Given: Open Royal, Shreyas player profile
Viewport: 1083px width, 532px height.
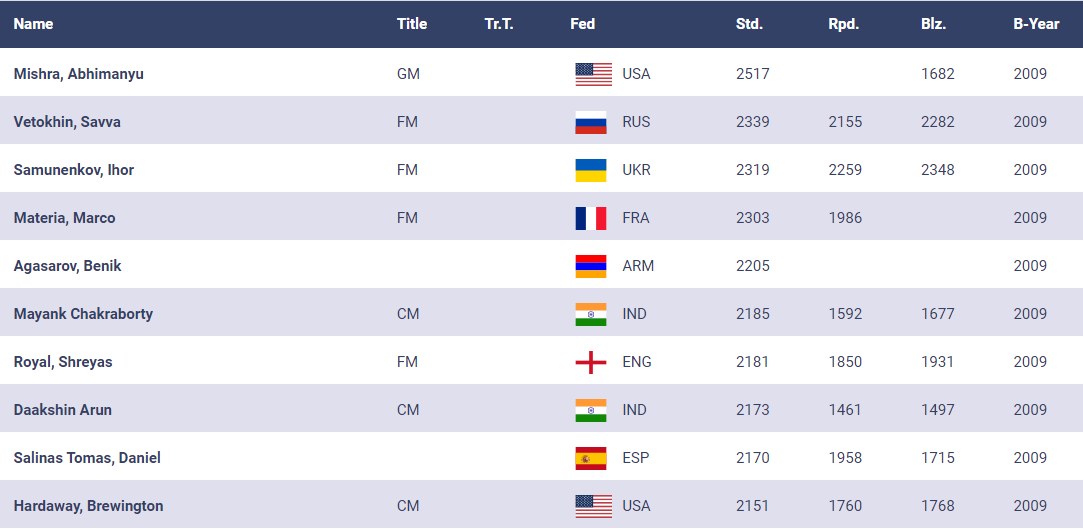Looking at the screenshot, I should (63, 362).
